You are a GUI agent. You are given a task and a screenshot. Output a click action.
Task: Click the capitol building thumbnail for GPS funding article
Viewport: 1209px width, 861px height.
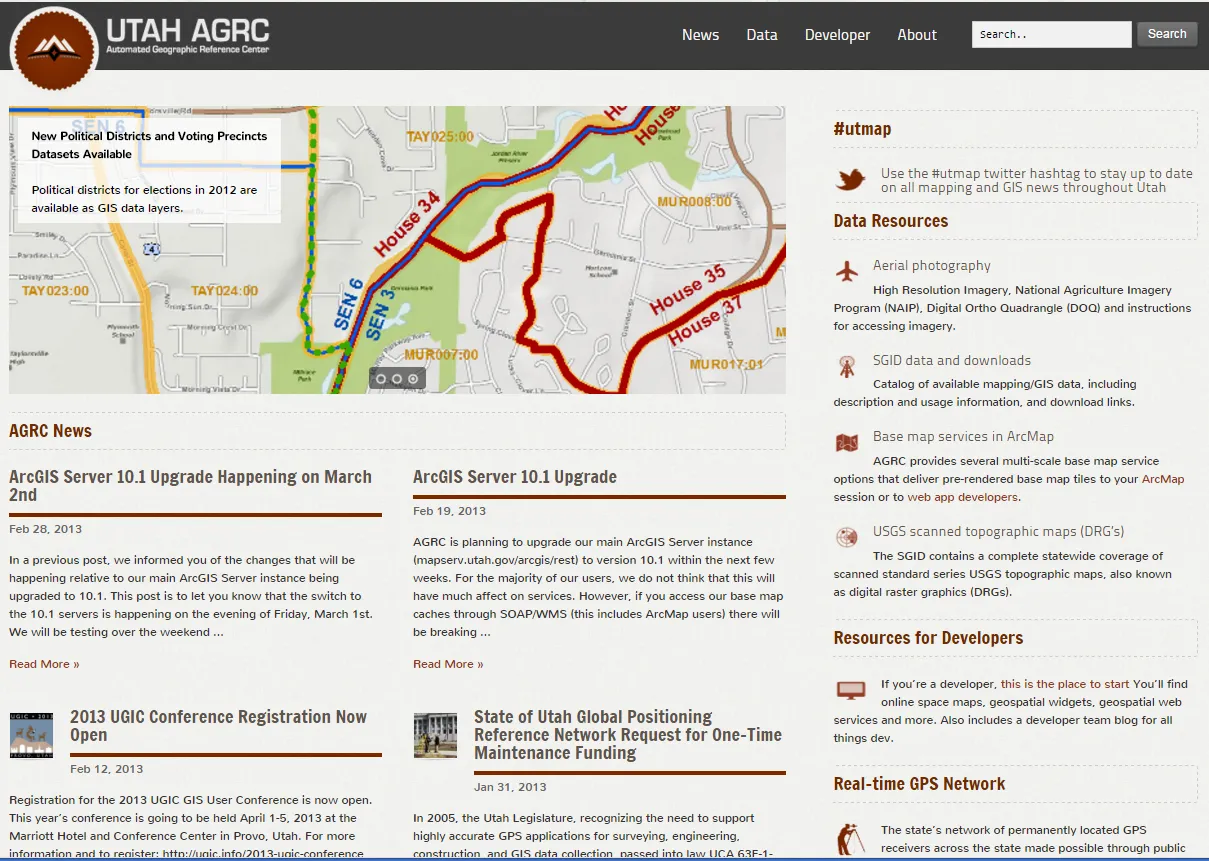[x=435, y=734]
